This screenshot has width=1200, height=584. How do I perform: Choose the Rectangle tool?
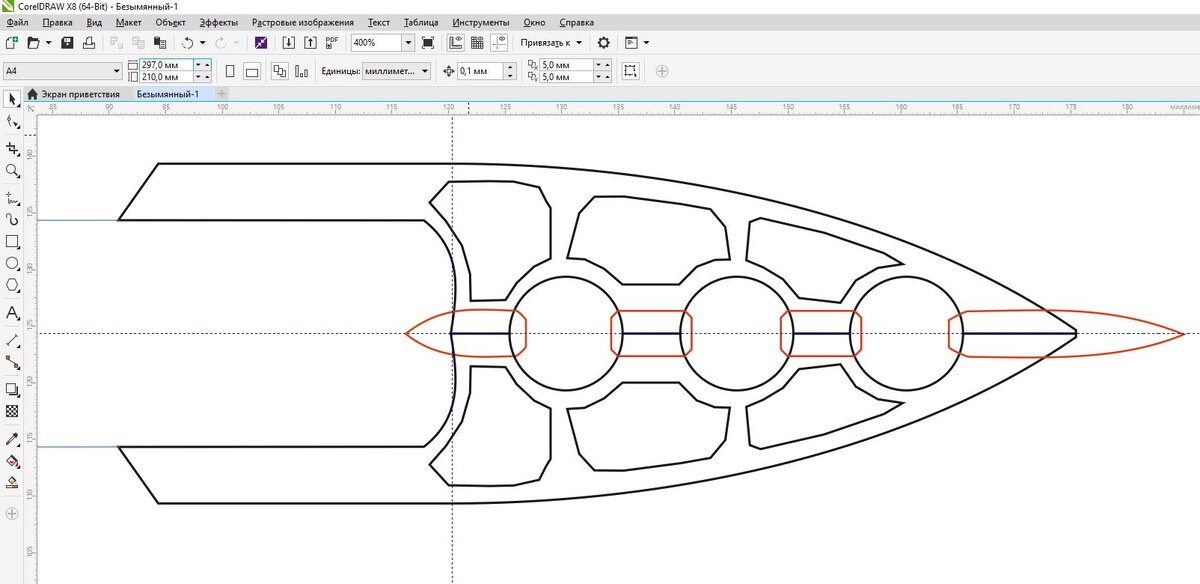coord(12,241)
